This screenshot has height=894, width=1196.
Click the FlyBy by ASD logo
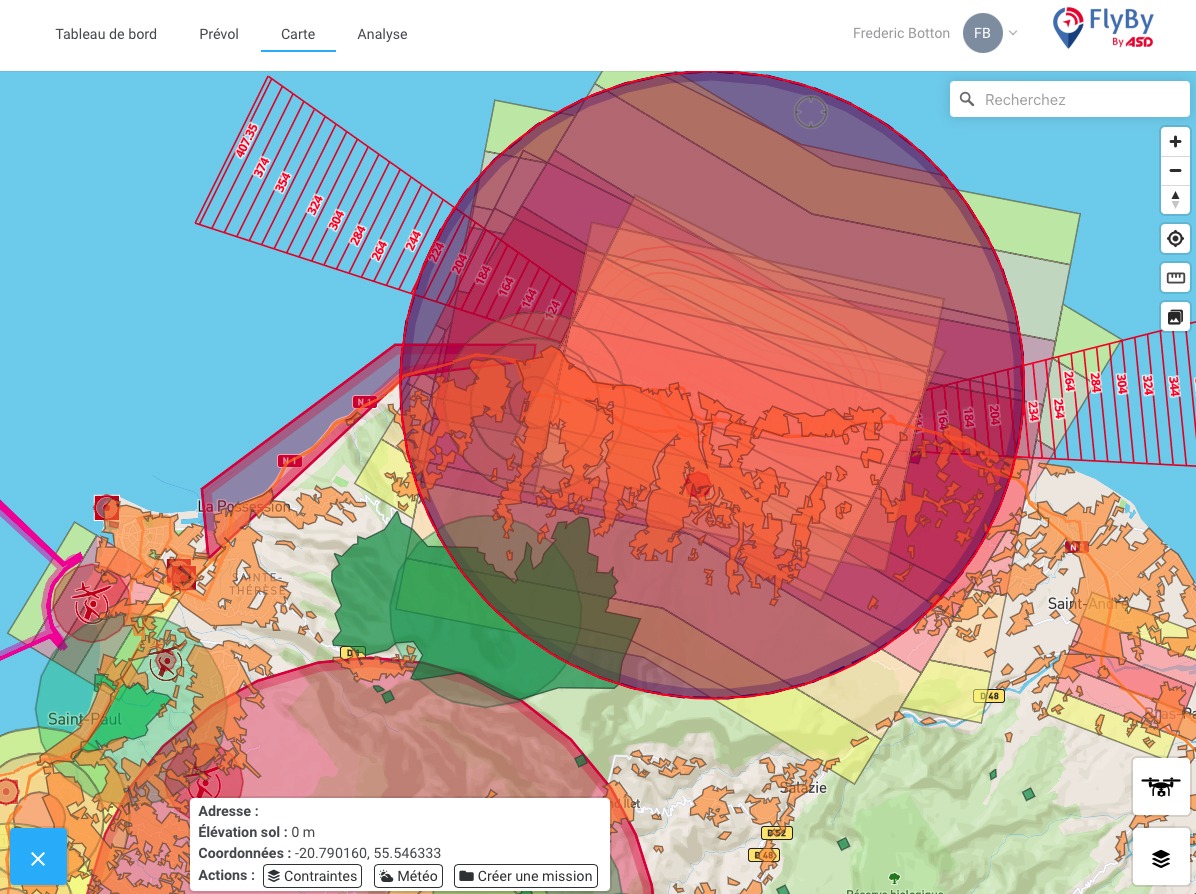click(1103, 29)
